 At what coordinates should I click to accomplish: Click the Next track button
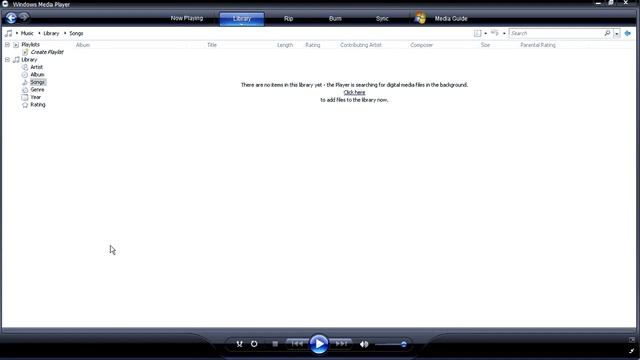341,344
